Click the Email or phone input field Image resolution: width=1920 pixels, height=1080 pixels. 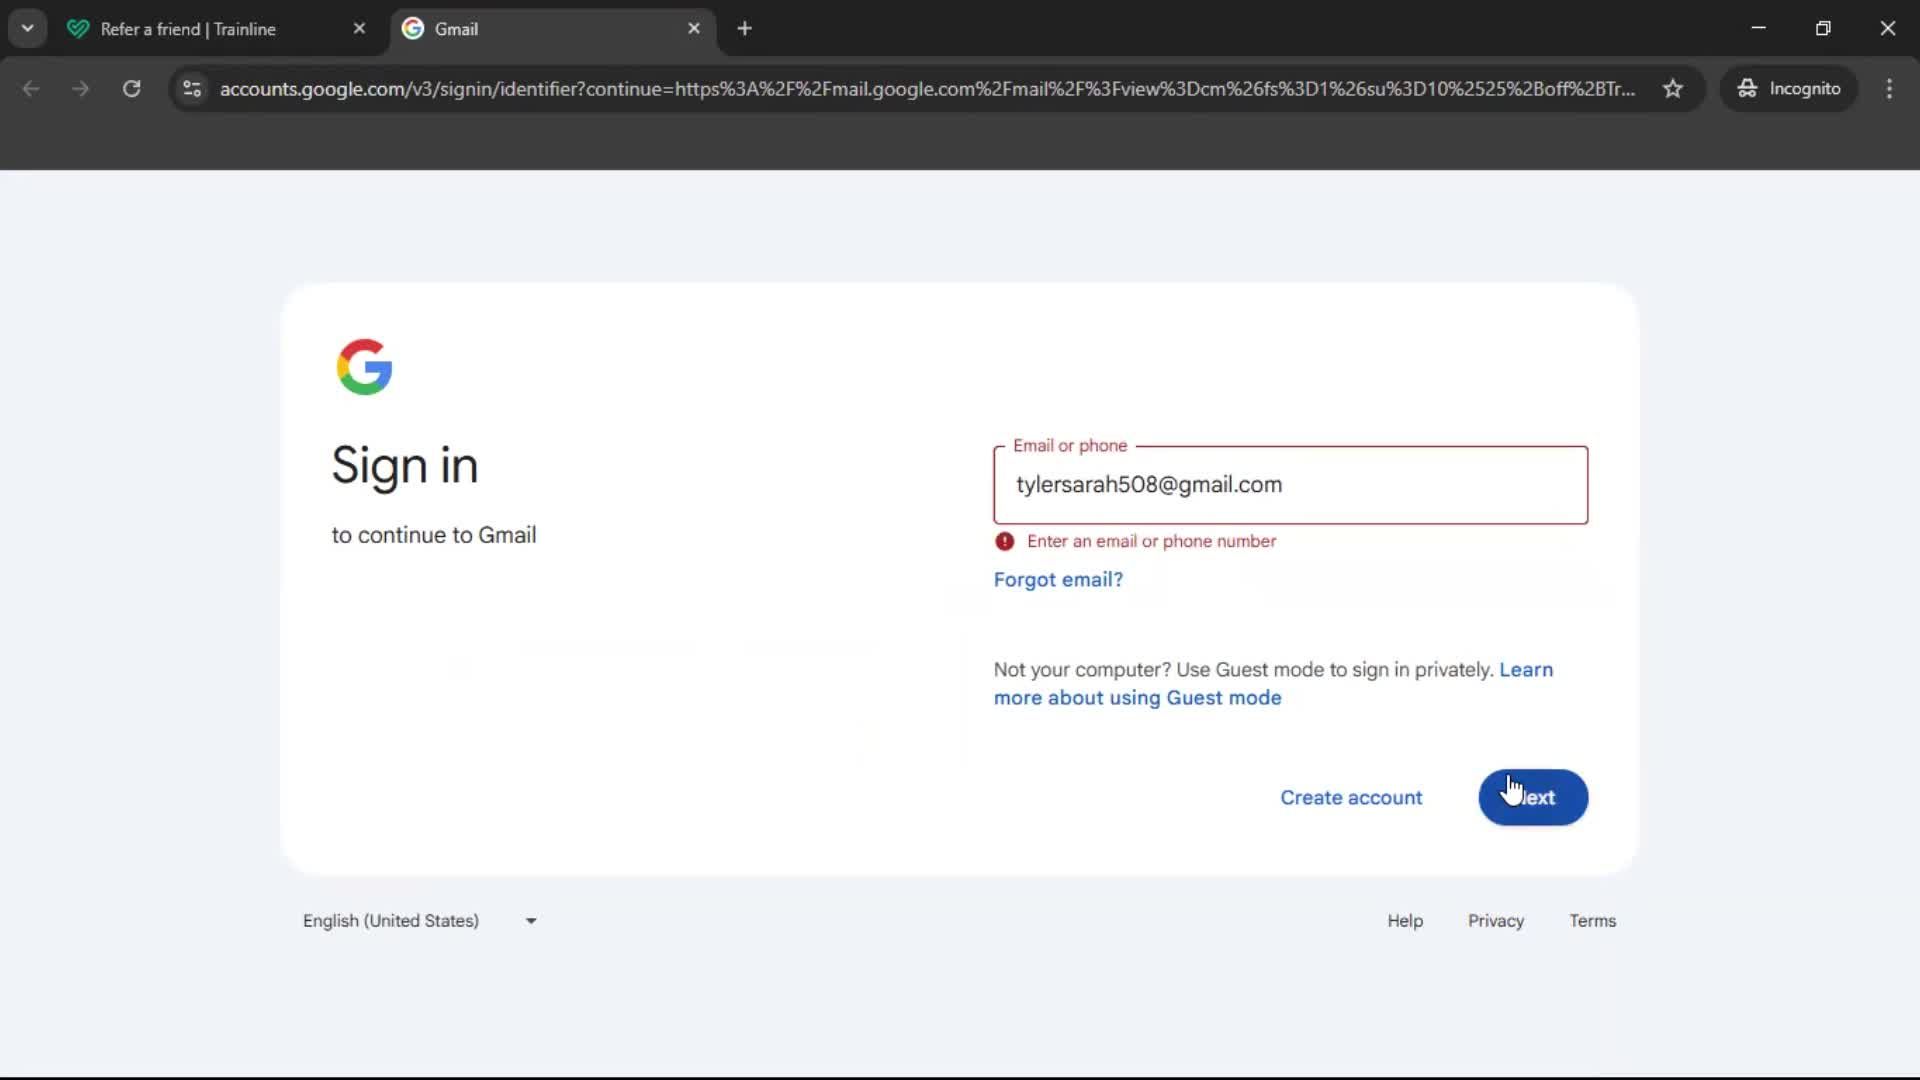pyautogui.click(x=1290, y=485)
